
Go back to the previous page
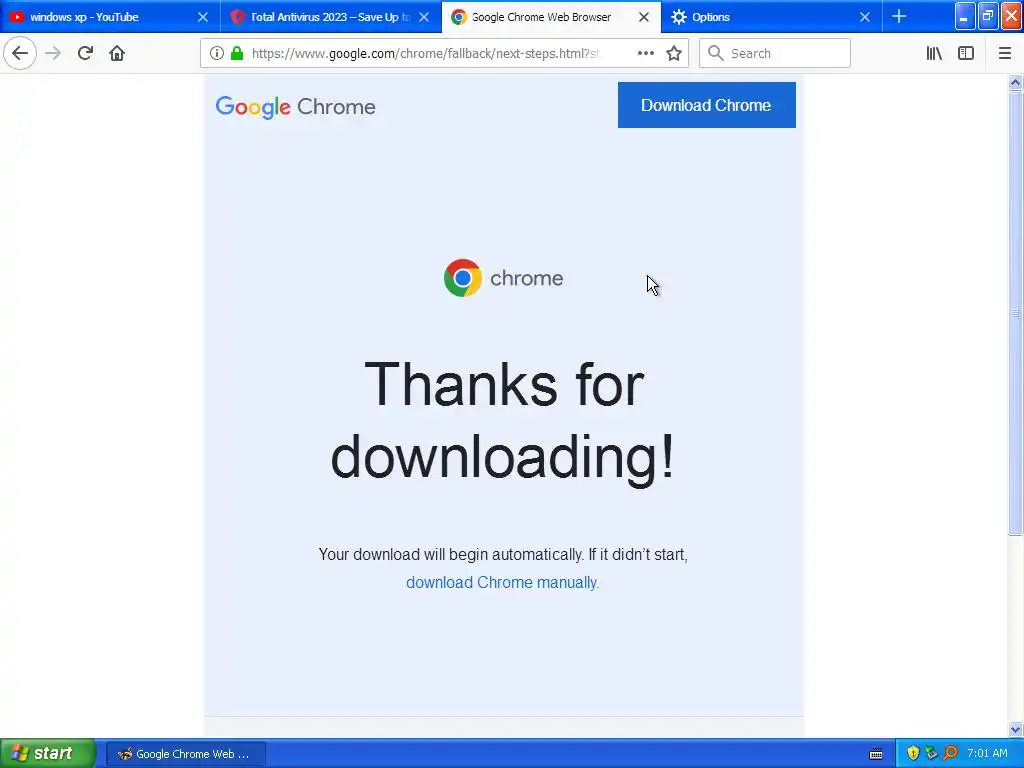coord(20,53)
